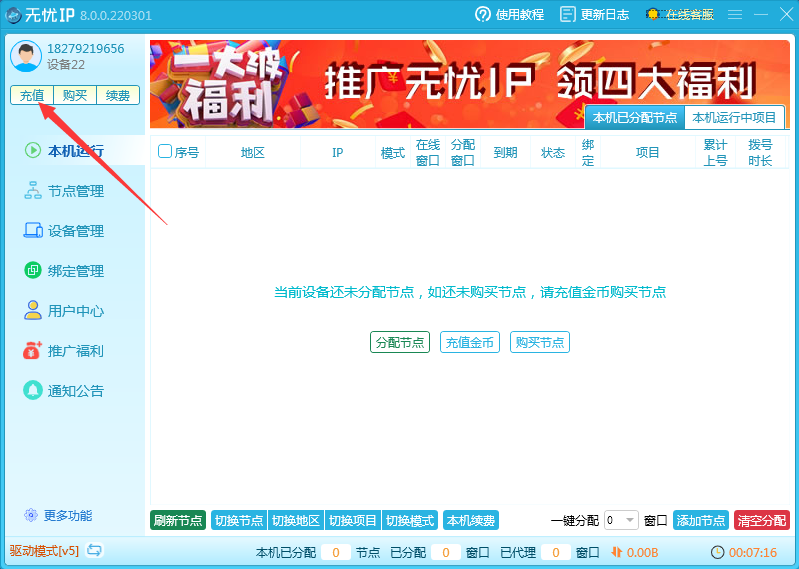Click the 充值 button under the account
Image resolution: width=799 pixels, height=569 pixels.
(32, 95)
